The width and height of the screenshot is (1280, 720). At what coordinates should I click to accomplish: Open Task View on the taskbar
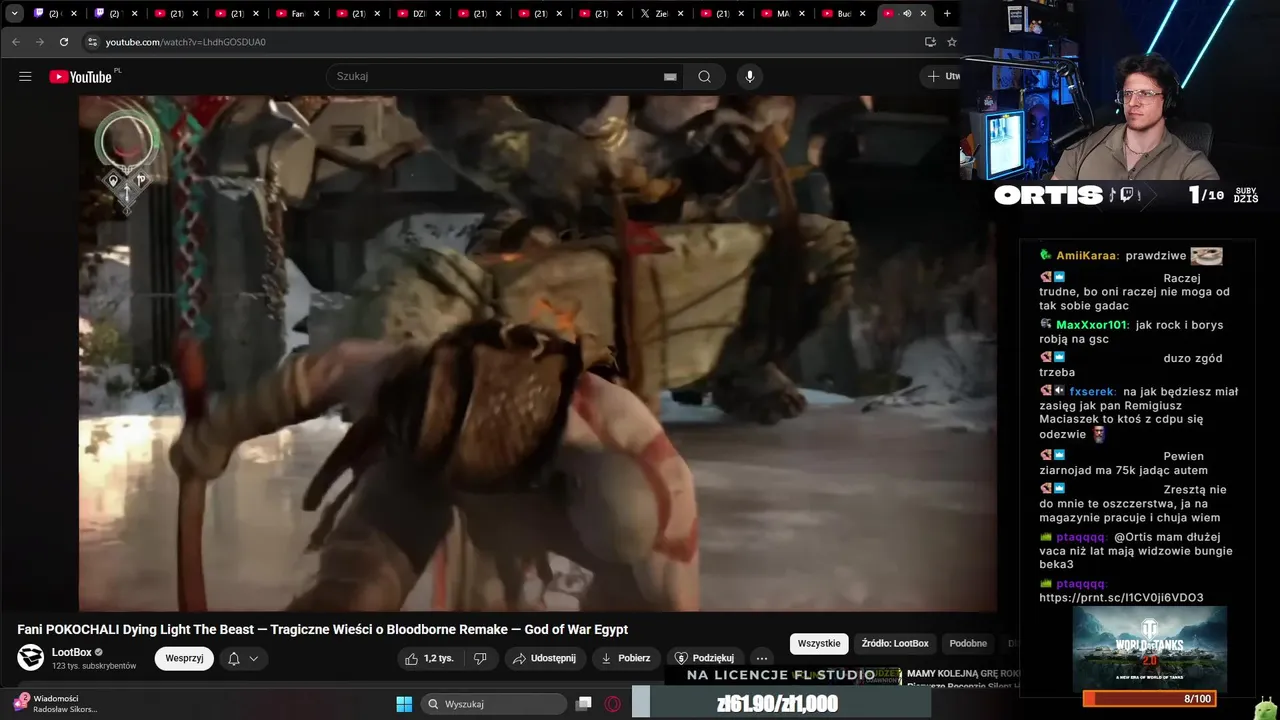click(x=584, y=704)
